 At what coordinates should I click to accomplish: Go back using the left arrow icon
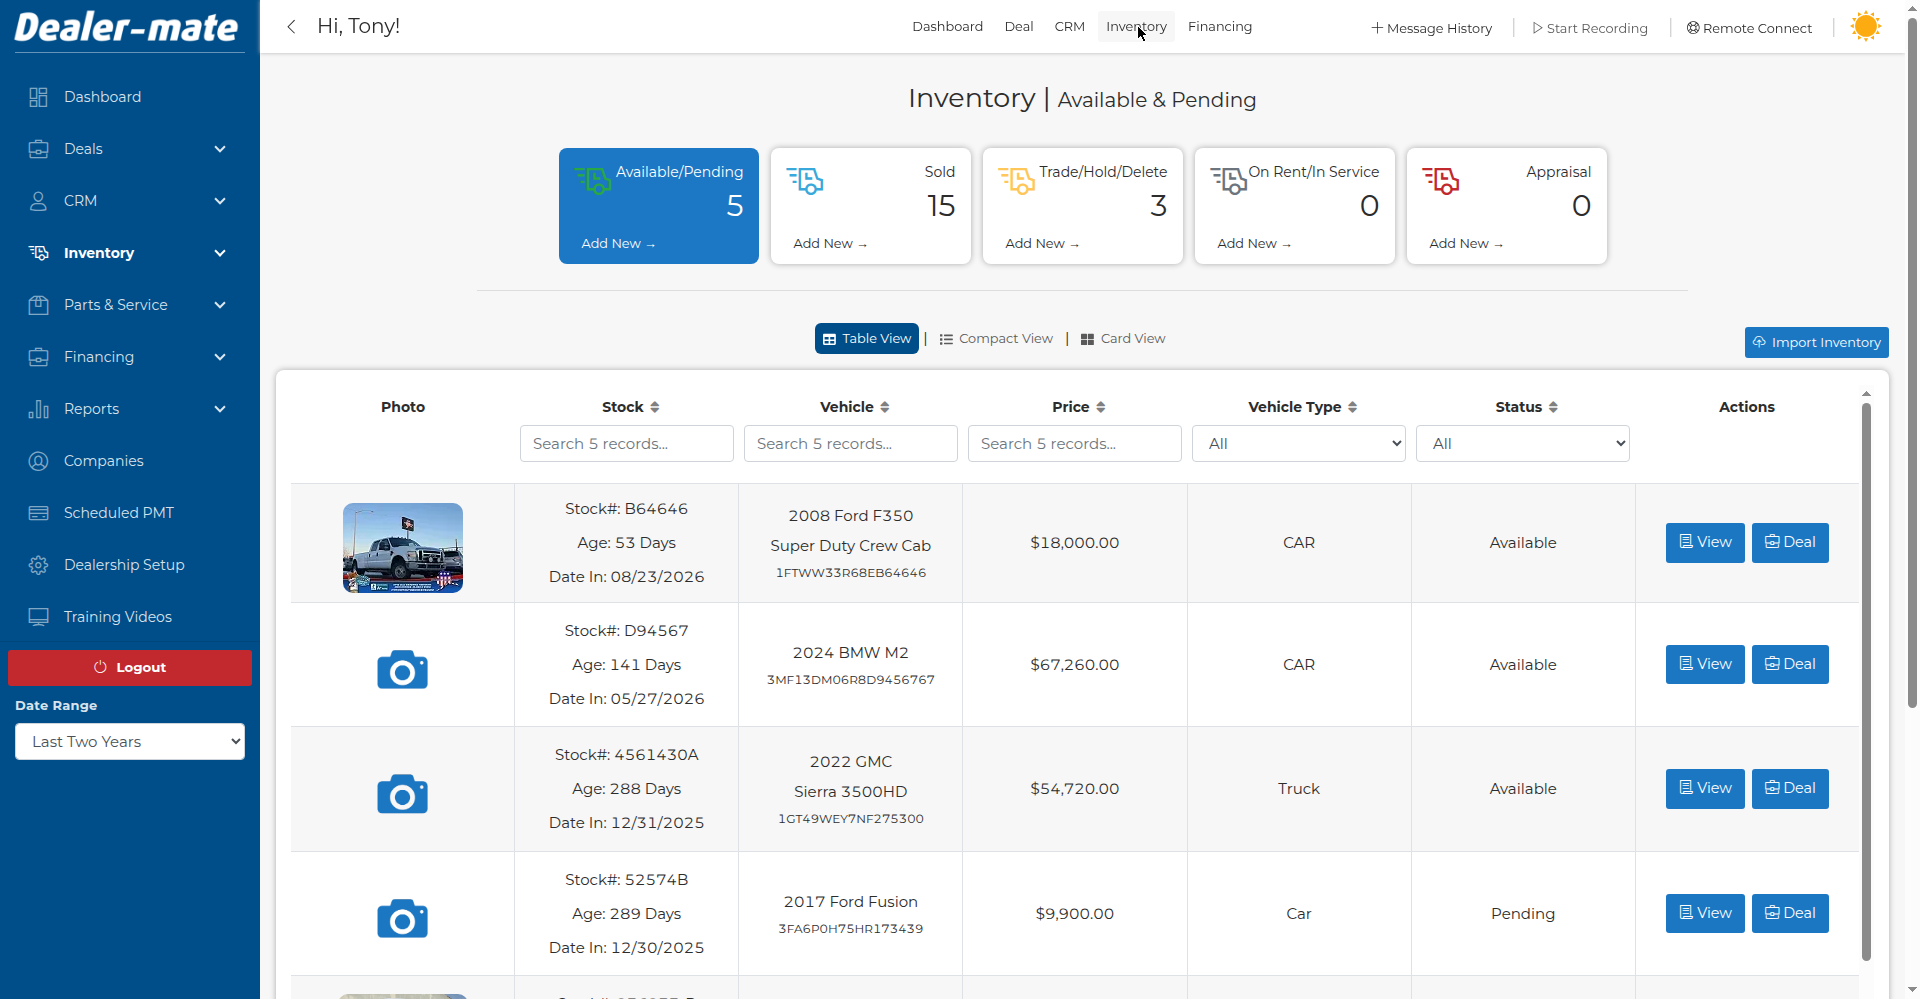point(291,27)
